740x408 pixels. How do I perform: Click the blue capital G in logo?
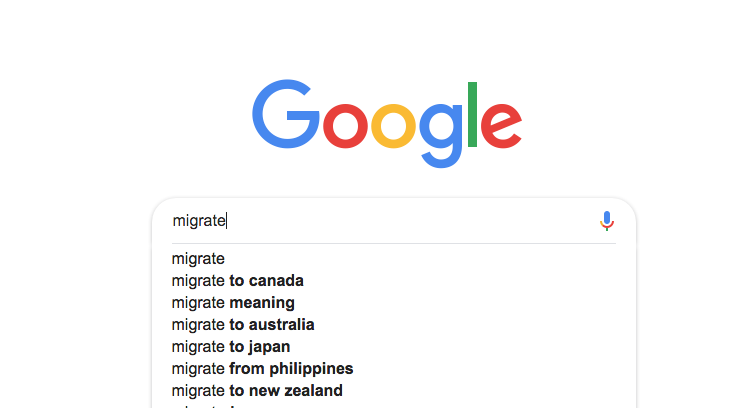click(x=284, y=114)
